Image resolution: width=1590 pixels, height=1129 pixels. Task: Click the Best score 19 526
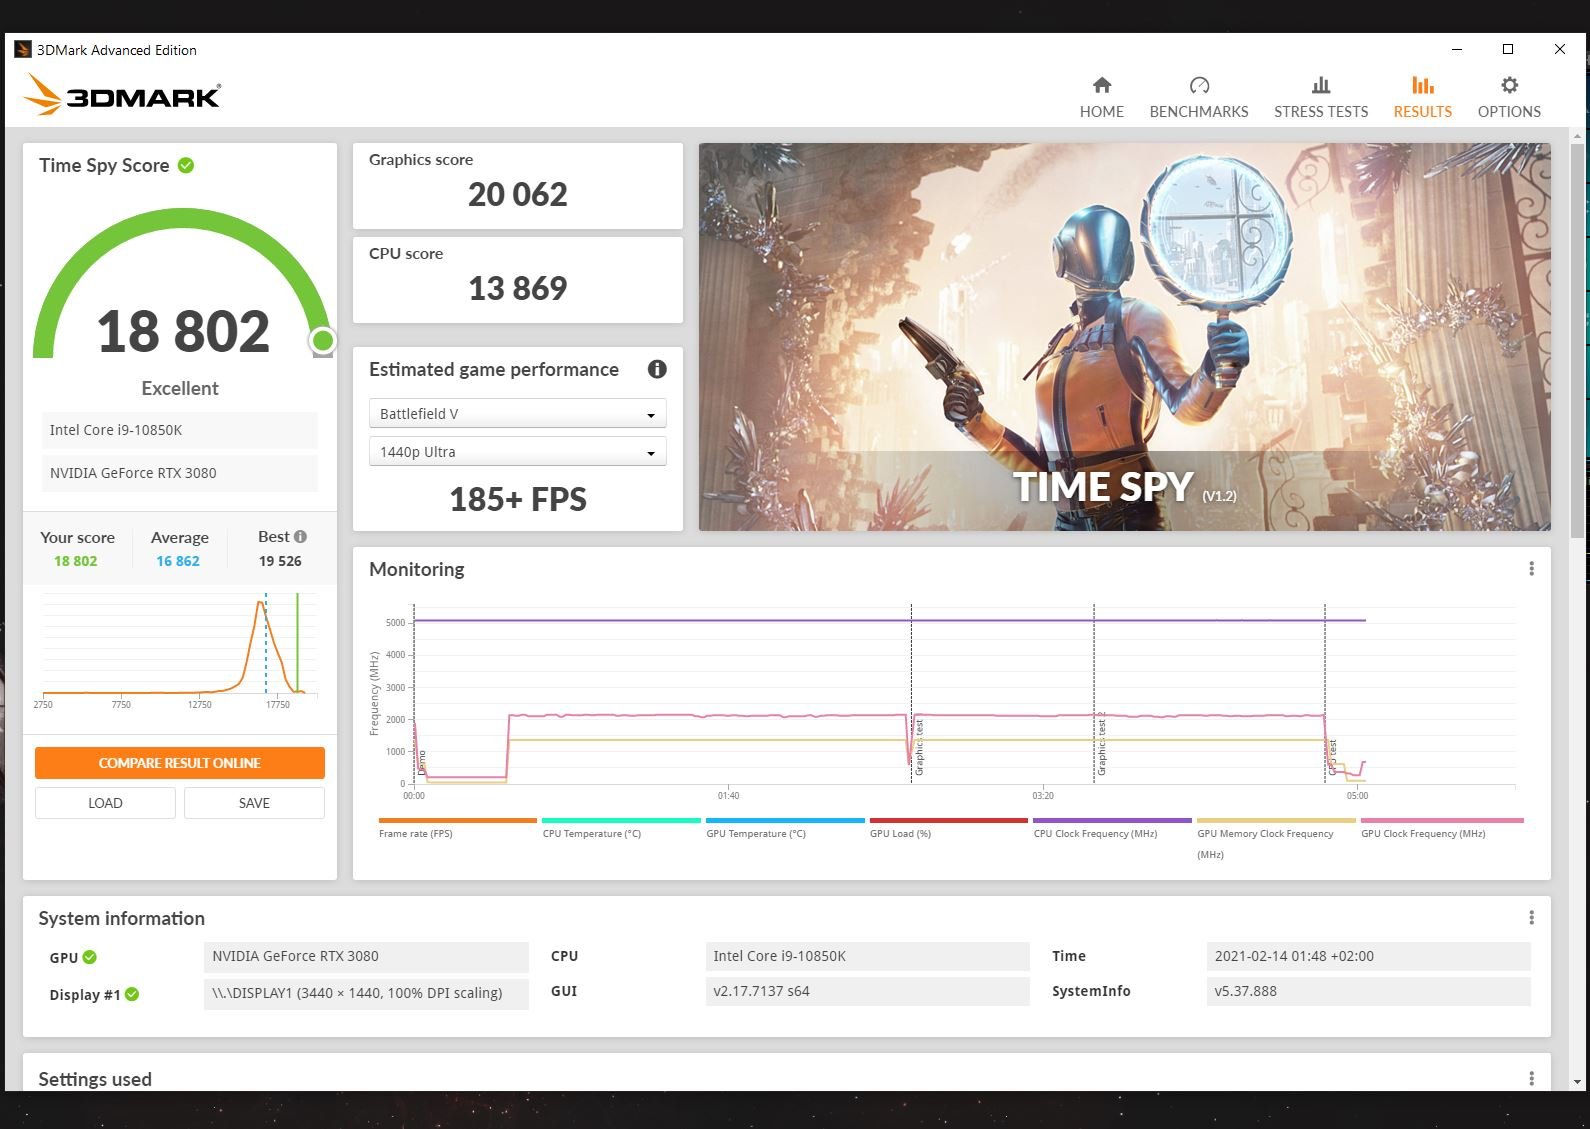pyautogui.click(x=280, y=561)
